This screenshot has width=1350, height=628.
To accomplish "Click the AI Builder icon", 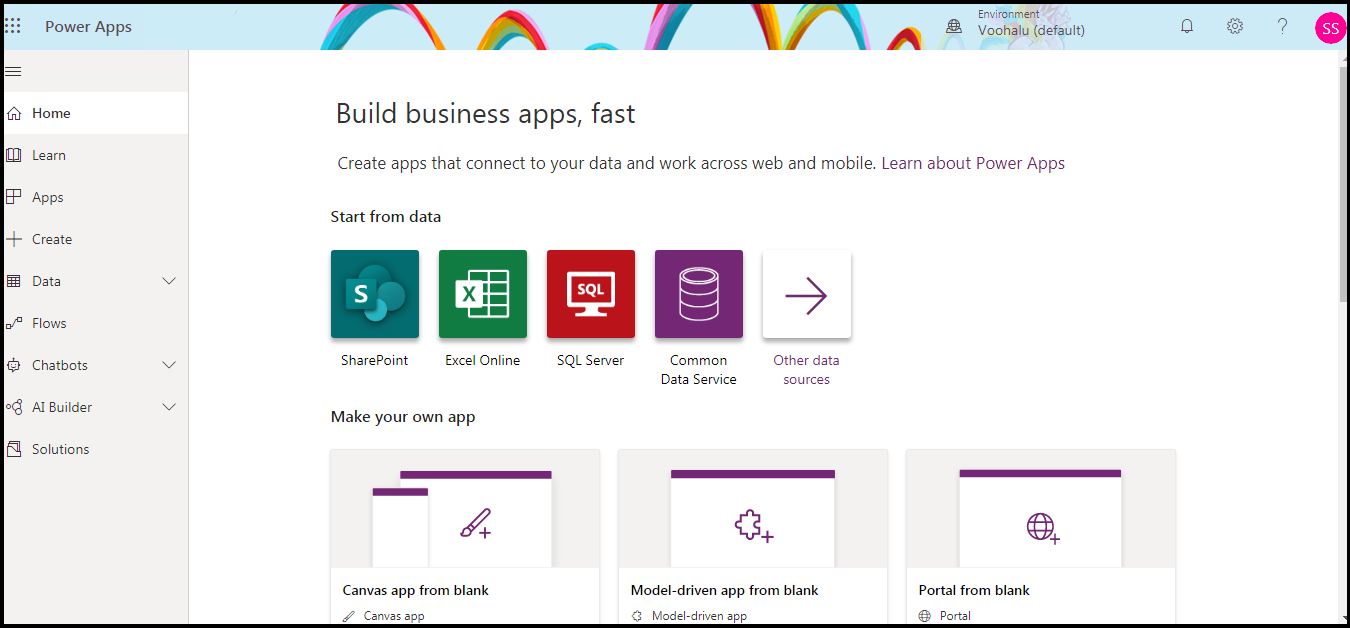I will pos(14,407).
